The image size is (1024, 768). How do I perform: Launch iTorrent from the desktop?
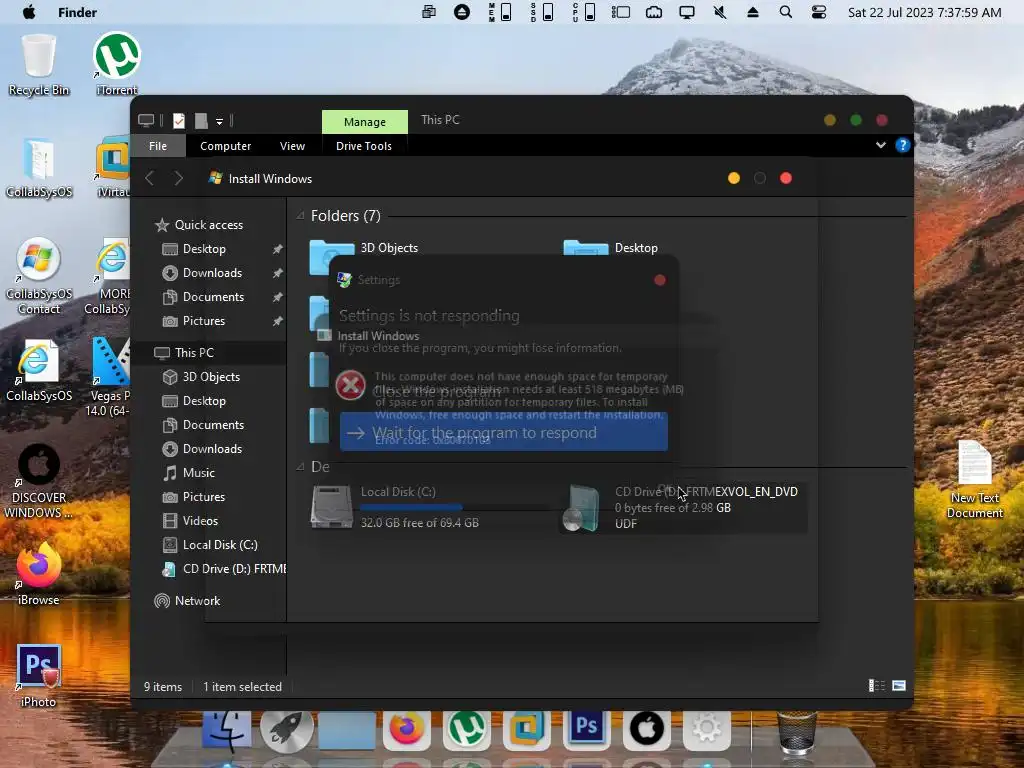click(117, 65)
